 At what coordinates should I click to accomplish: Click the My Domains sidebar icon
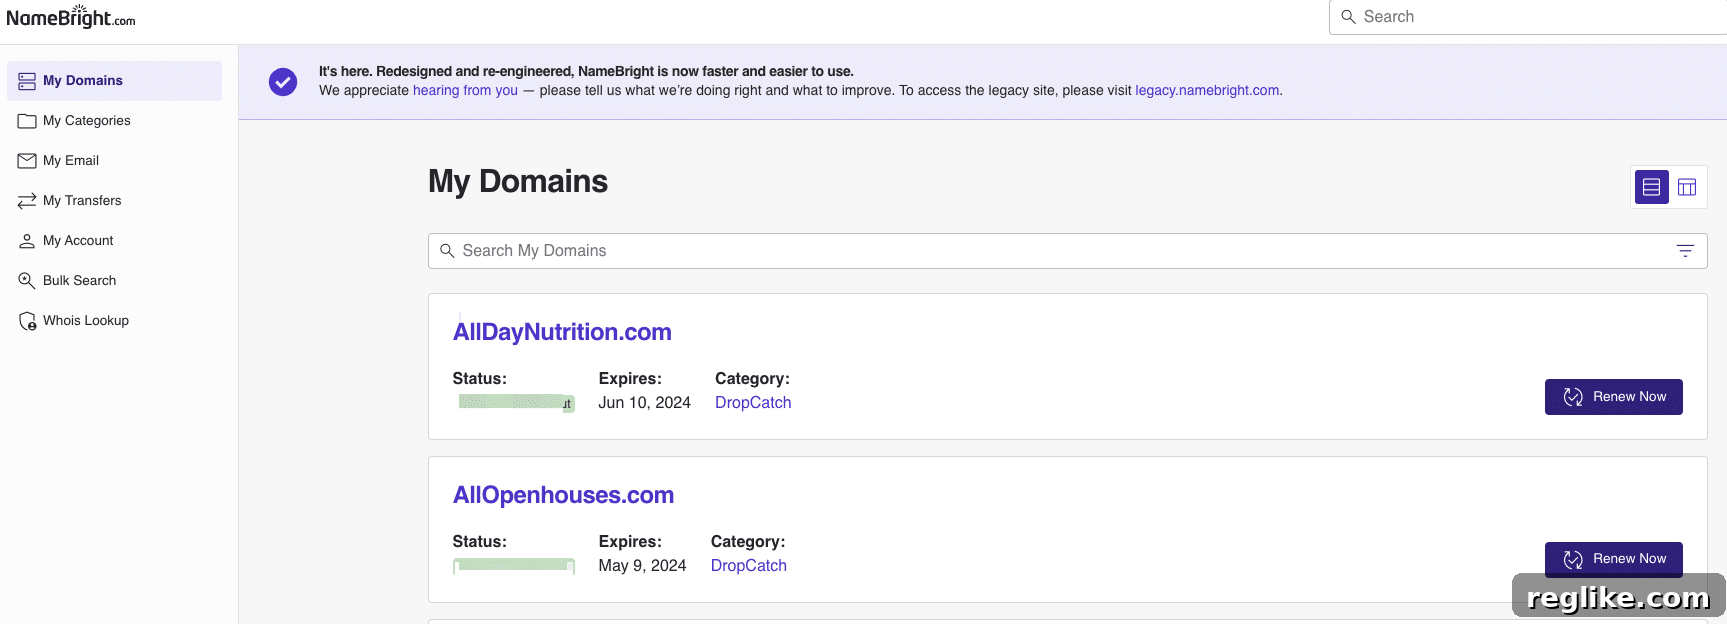coord(27,81)
